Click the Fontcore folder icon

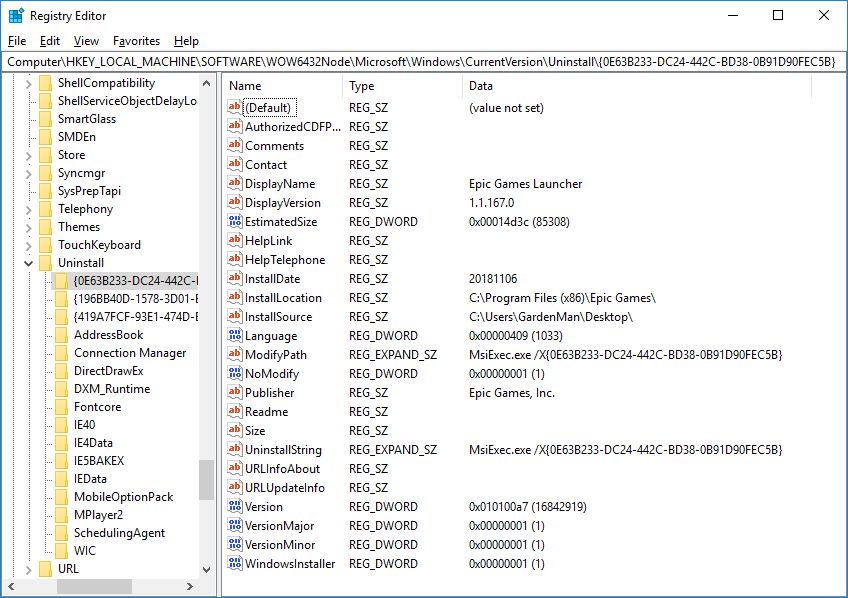pyautogui.click(x=62, y=407)
